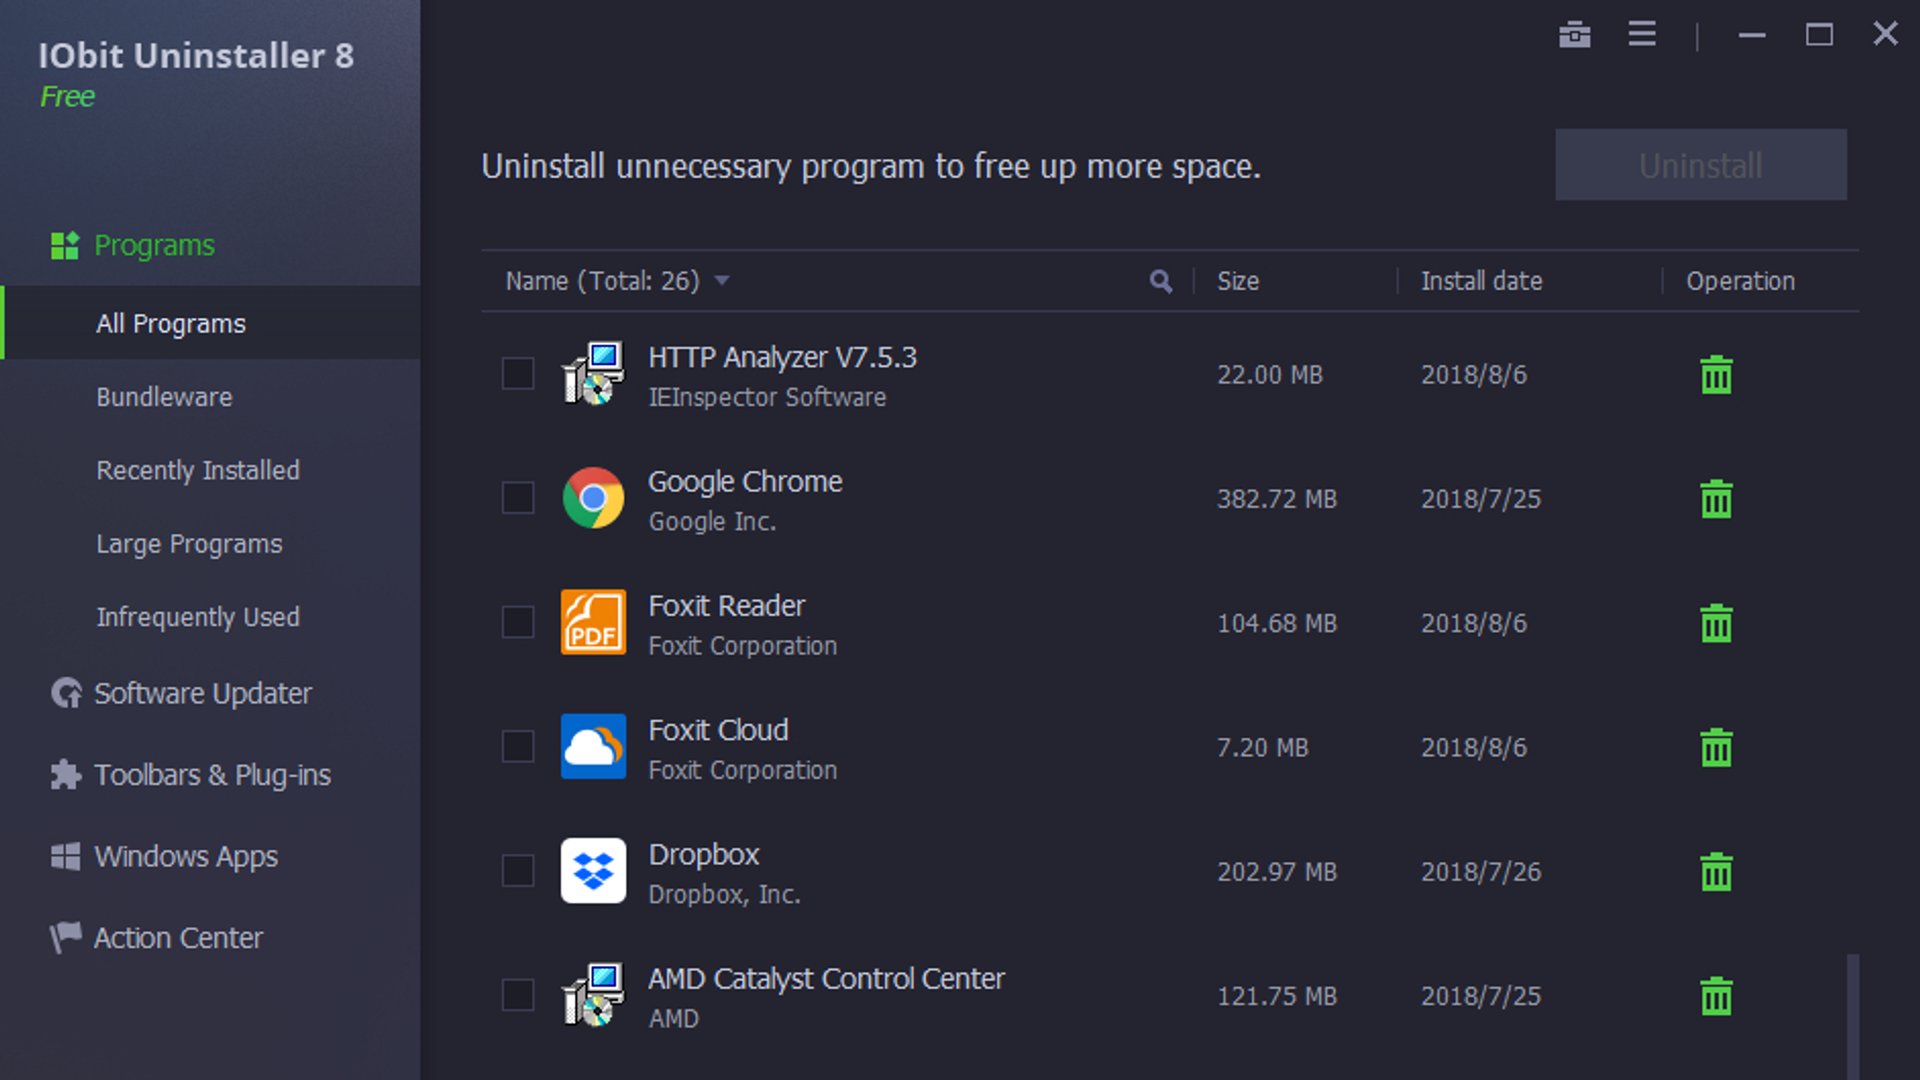This screenshot has height=1080, width=1920.
Task: Click the search magnifier icon
Action: coord(1160,281)
